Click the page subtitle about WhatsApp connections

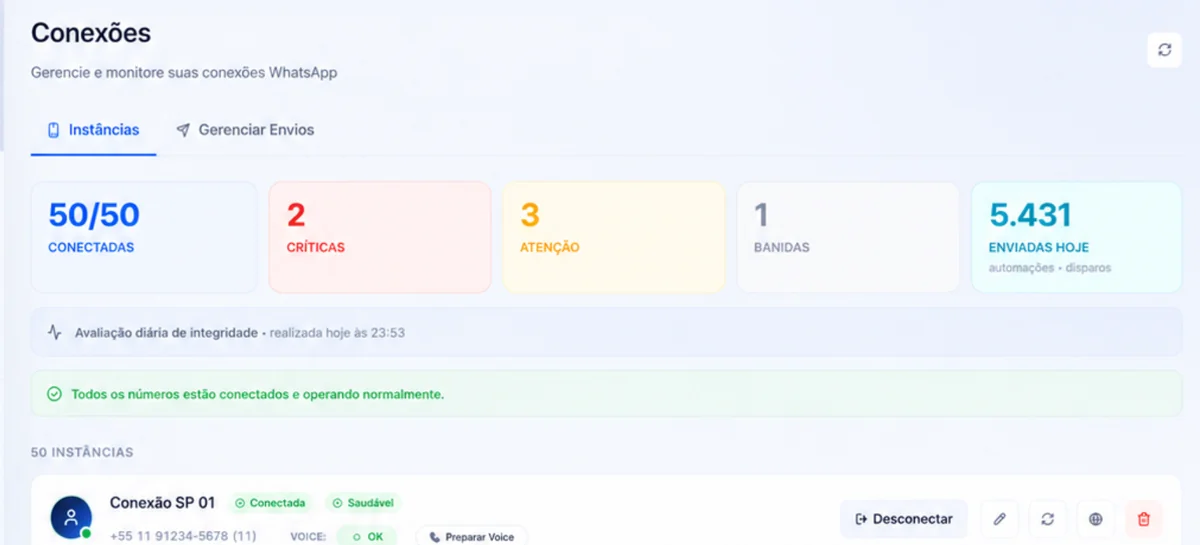[x=184, y=72]
